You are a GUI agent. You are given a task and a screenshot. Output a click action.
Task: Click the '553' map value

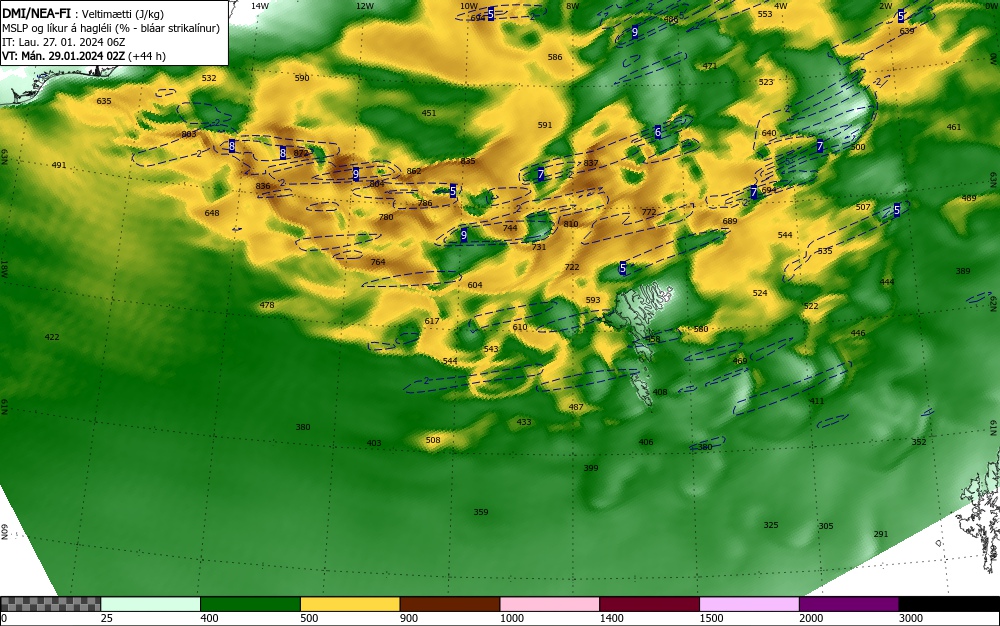tap(765, 14)
